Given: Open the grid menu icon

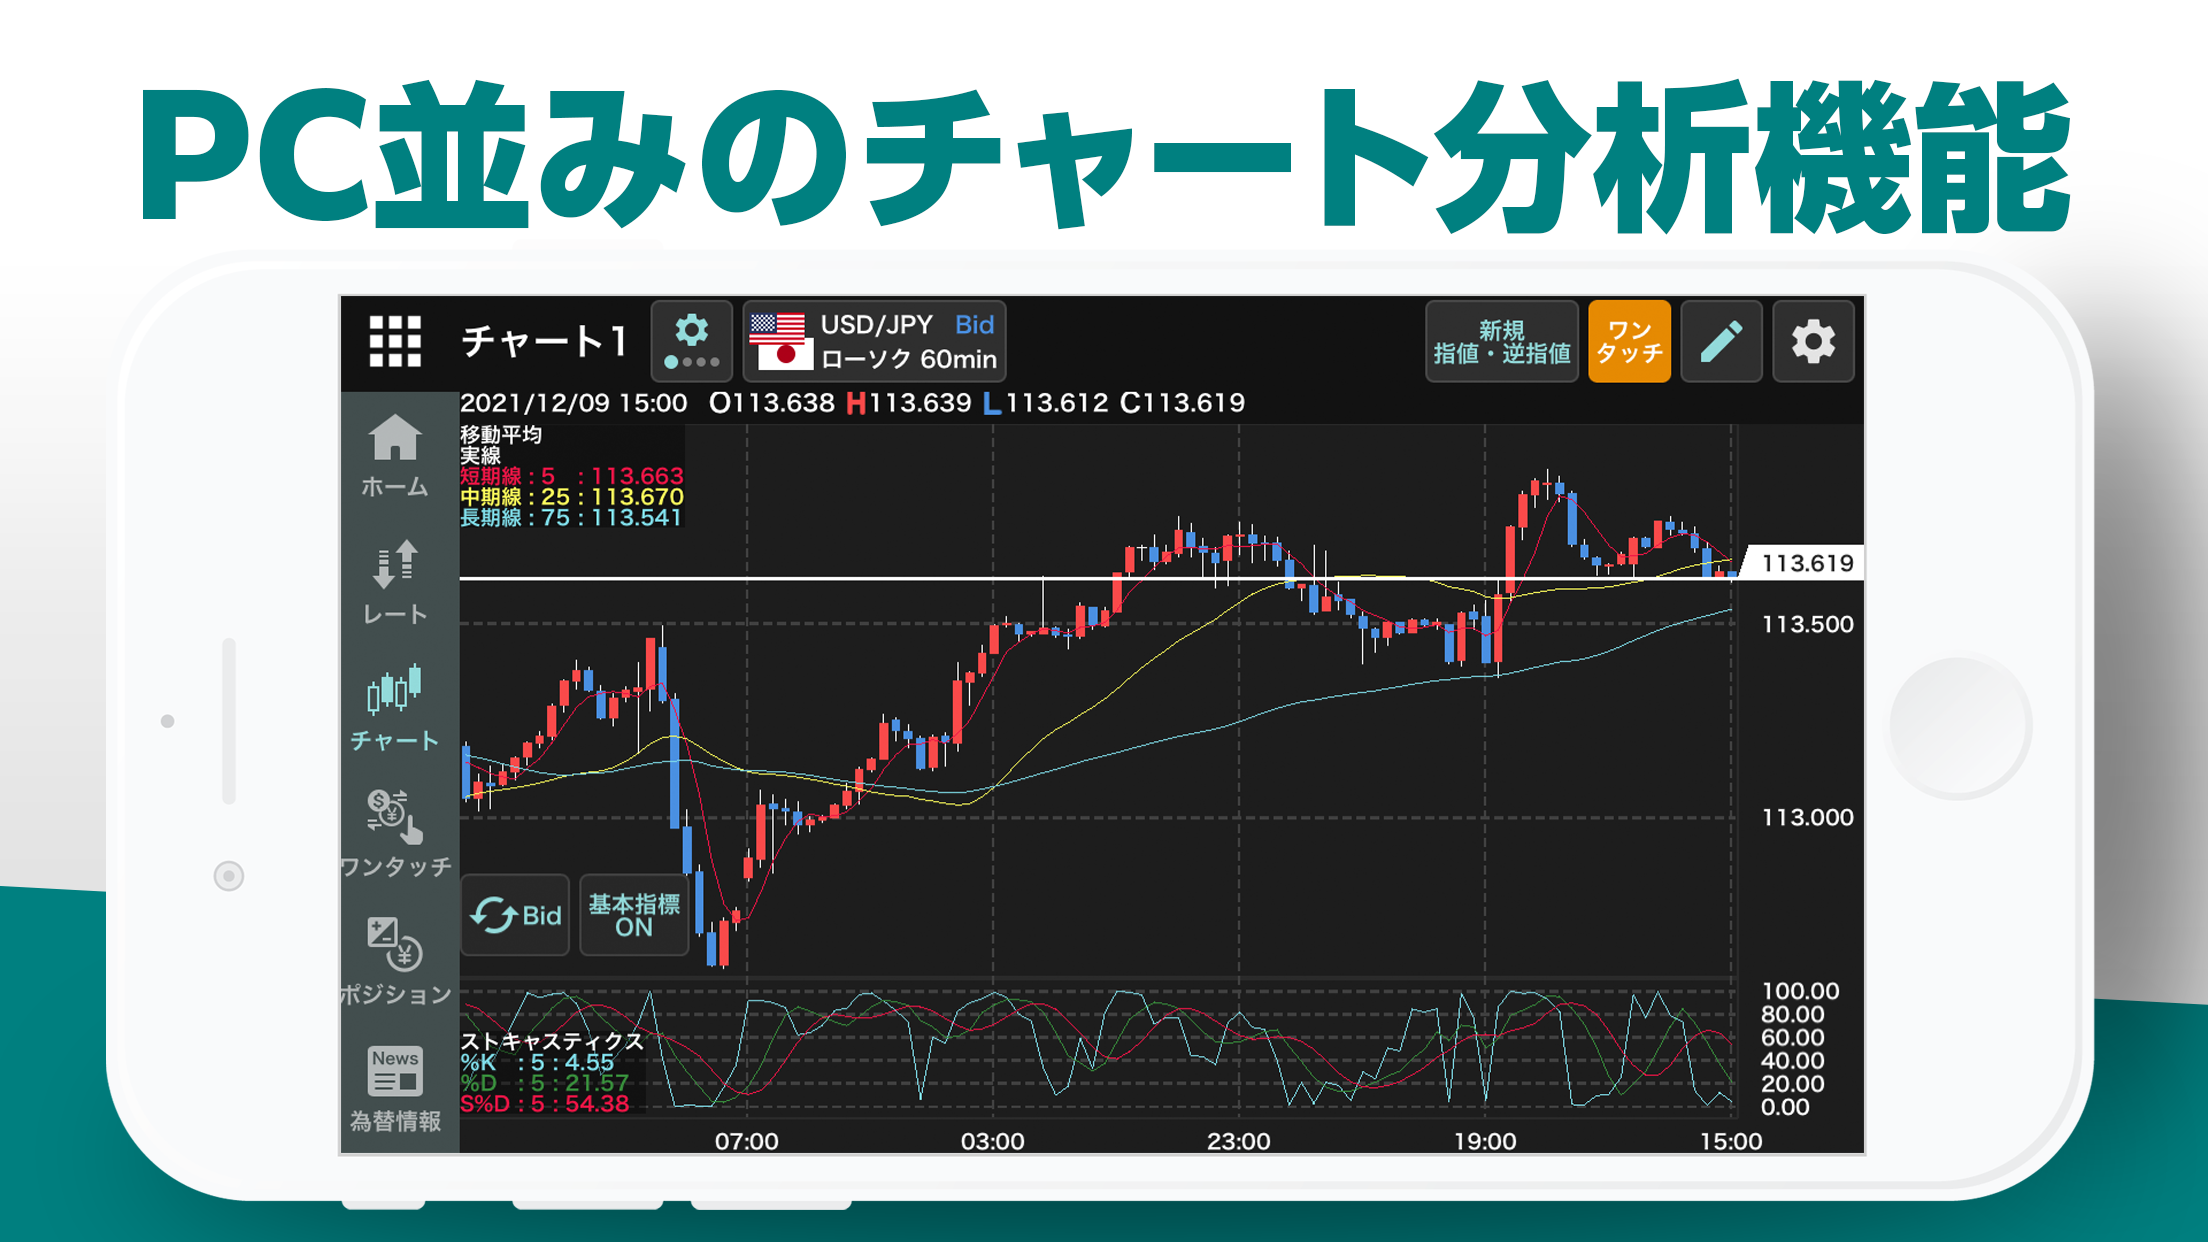Looking at the screenshot, I should 395,342.
